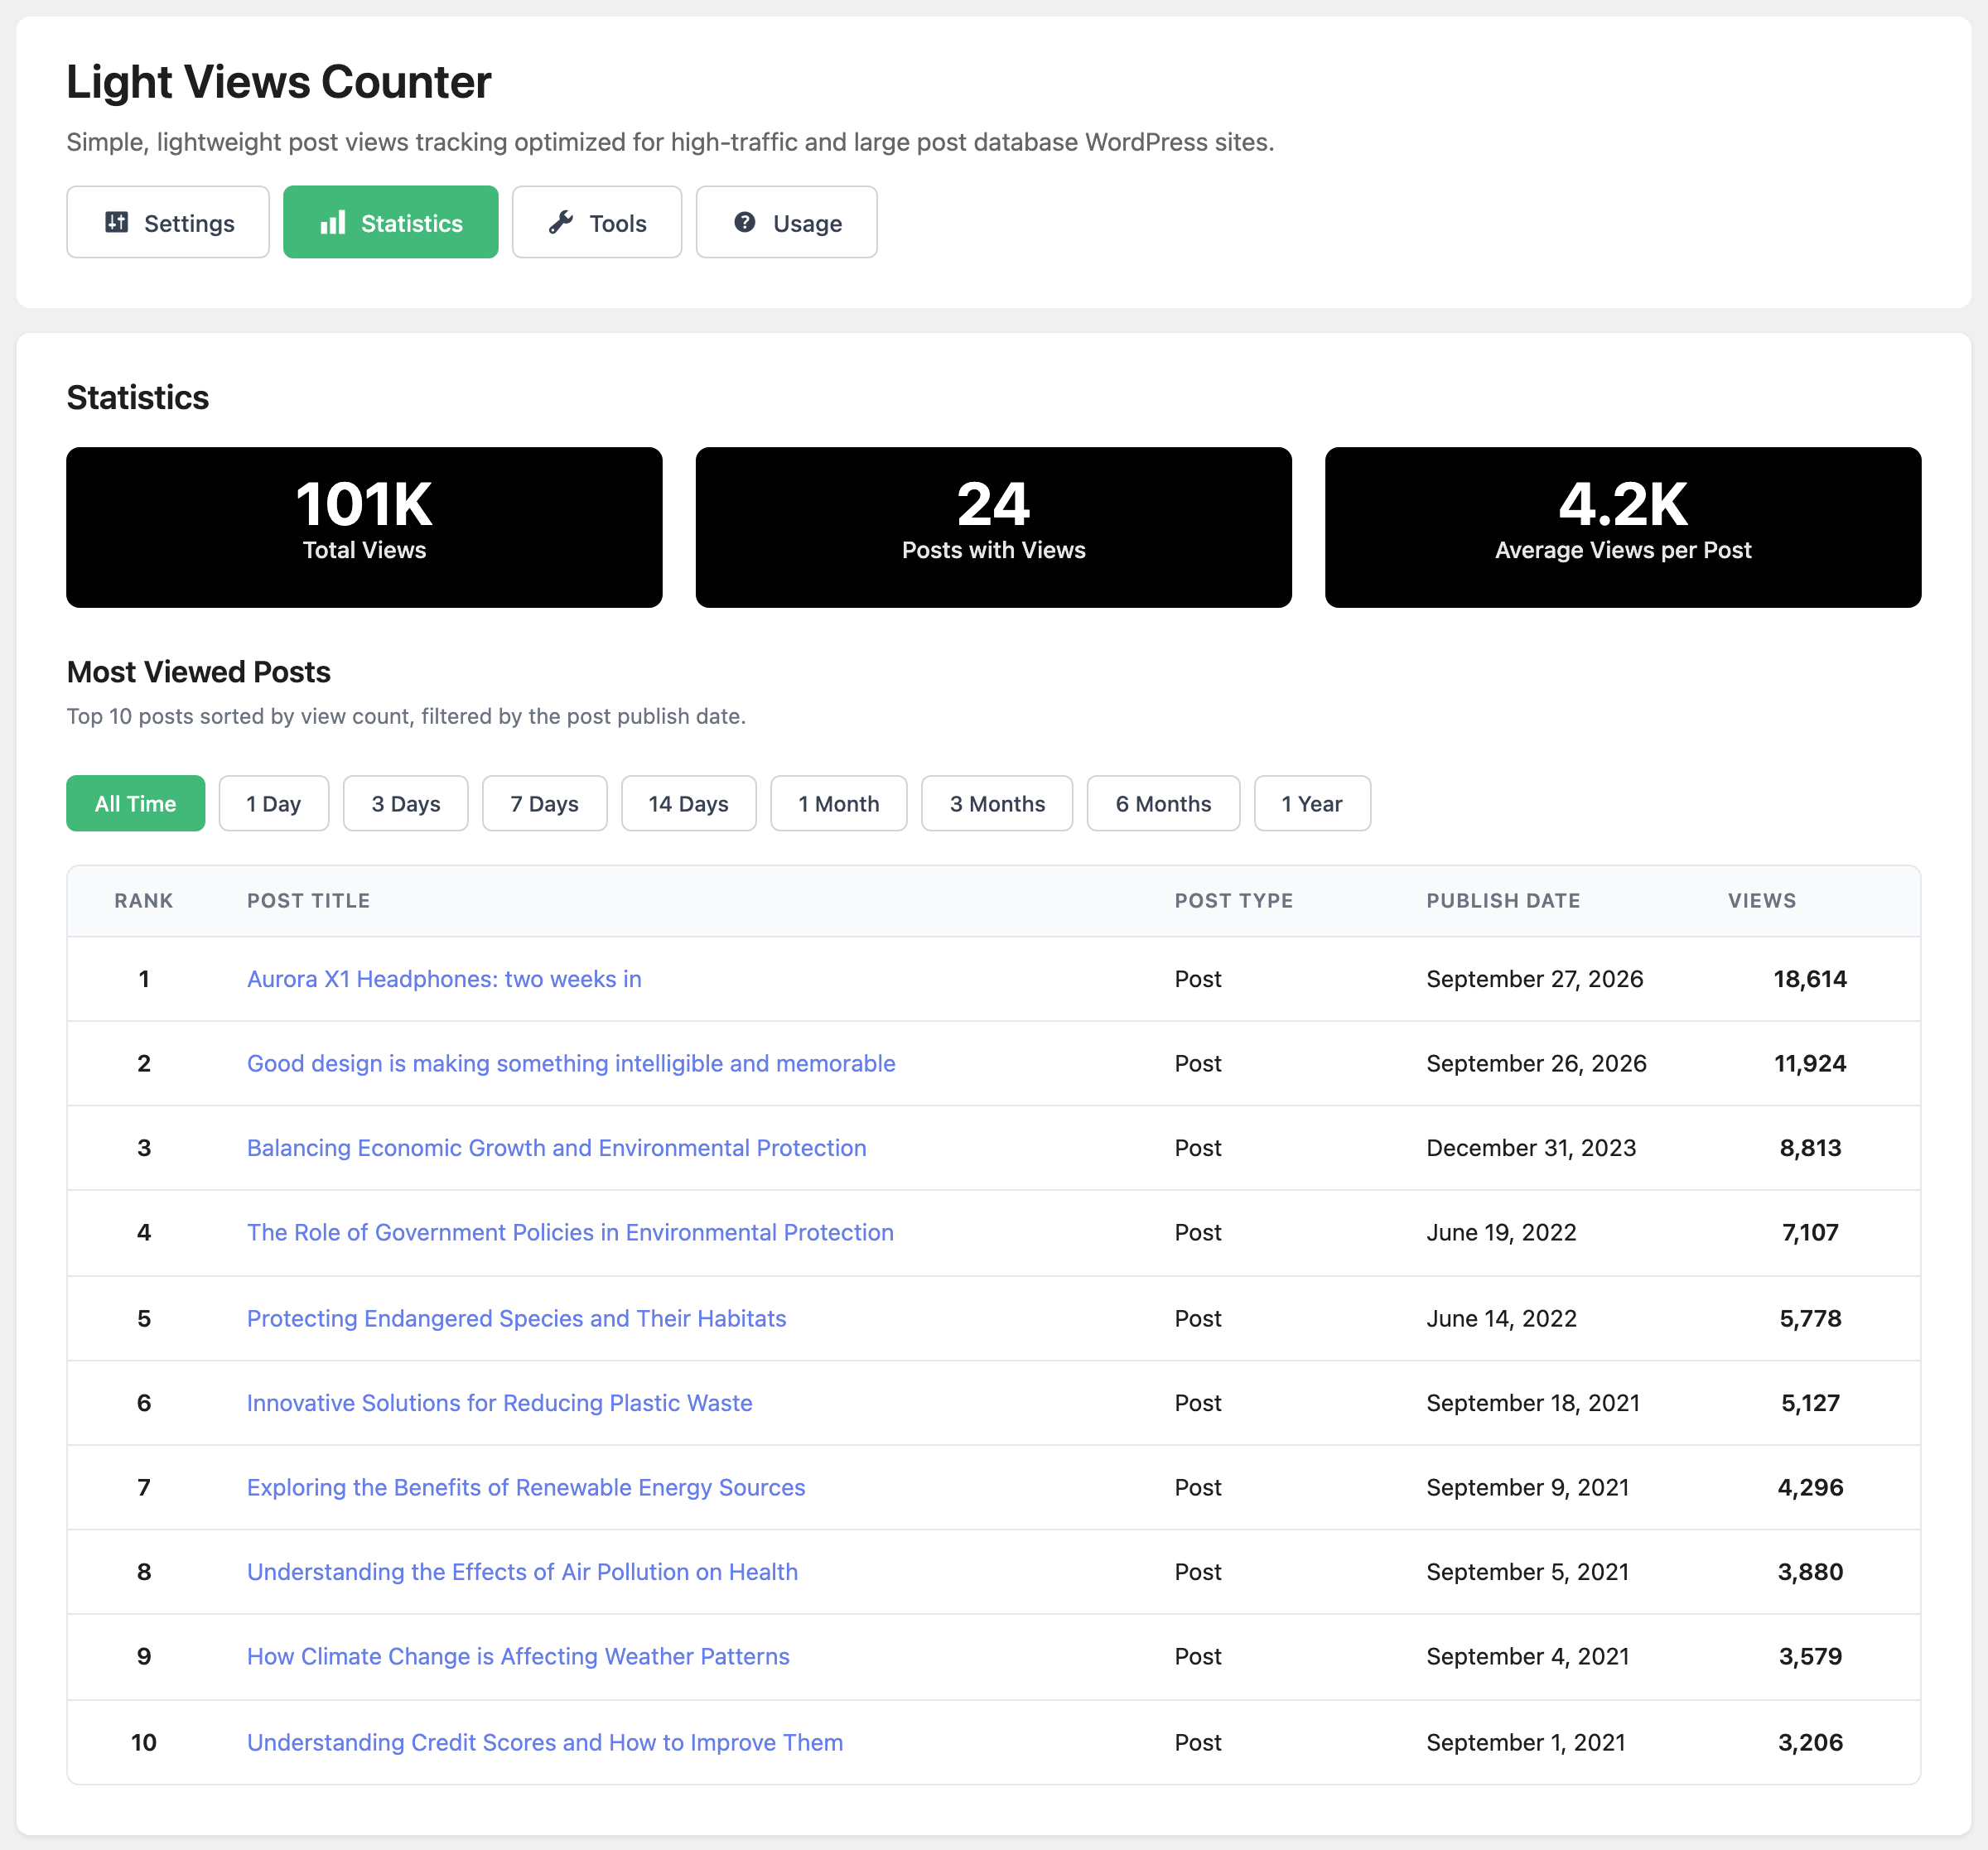Click the 24 Posts with Views card
The width and height of the screenshot is (1988, 1850).
[994, 527]
